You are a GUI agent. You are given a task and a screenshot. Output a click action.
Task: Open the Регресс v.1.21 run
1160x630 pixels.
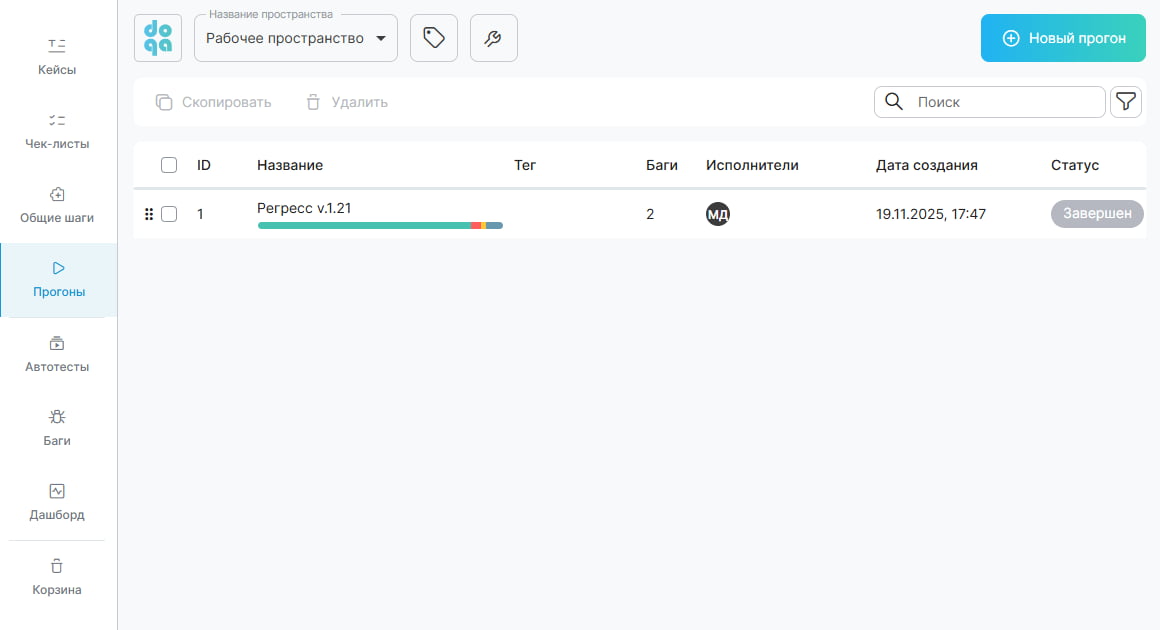pyautogui.click(x=304, y=208)
